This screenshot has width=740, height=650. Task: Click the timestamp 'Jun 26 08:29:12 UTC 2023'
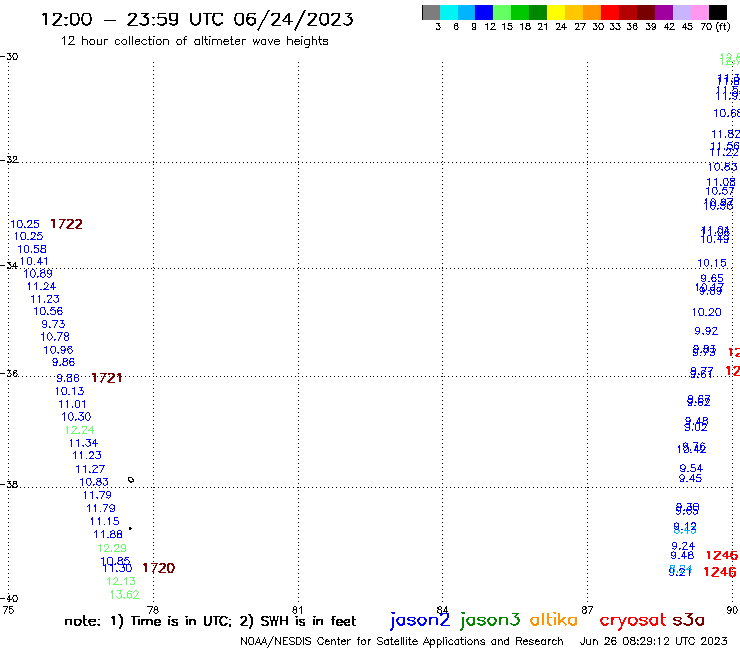pos(654,641)
